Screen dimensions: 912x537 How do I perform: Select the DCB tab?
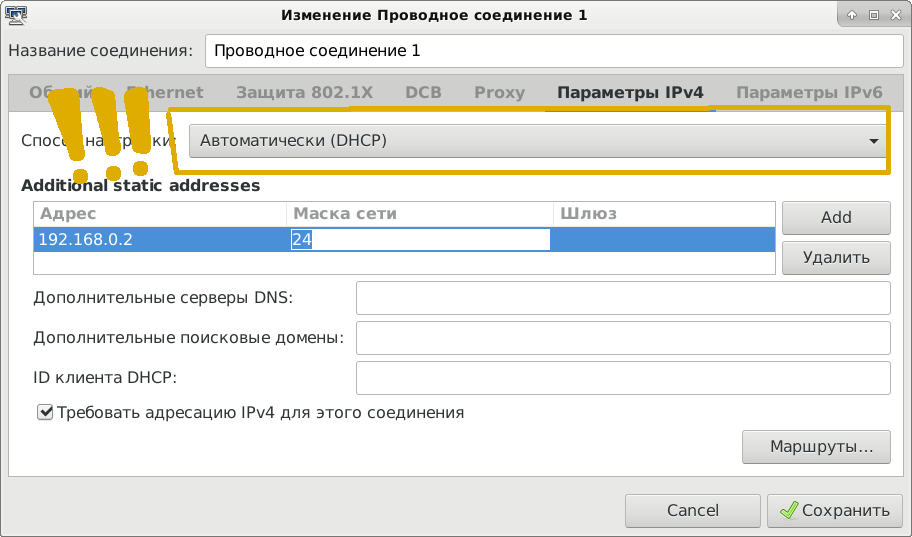point(423,93)
